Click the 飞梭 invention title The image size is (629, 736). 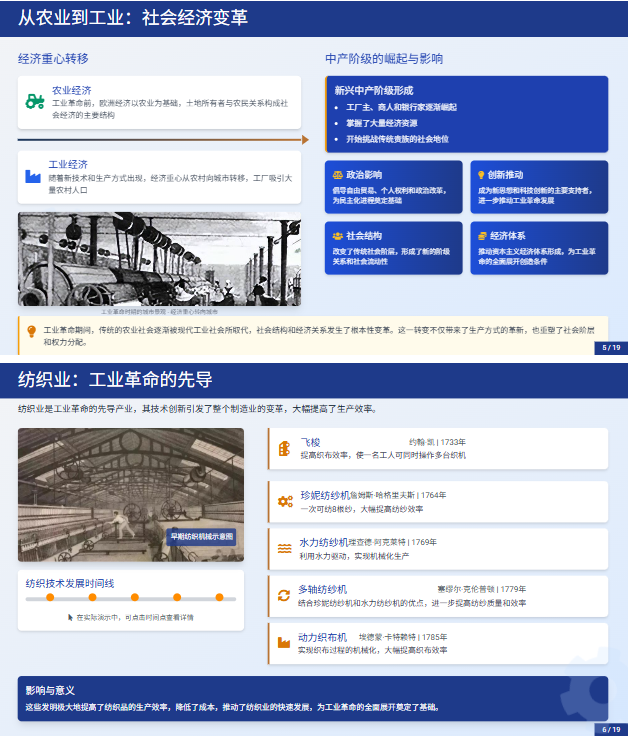click(310, 443)
